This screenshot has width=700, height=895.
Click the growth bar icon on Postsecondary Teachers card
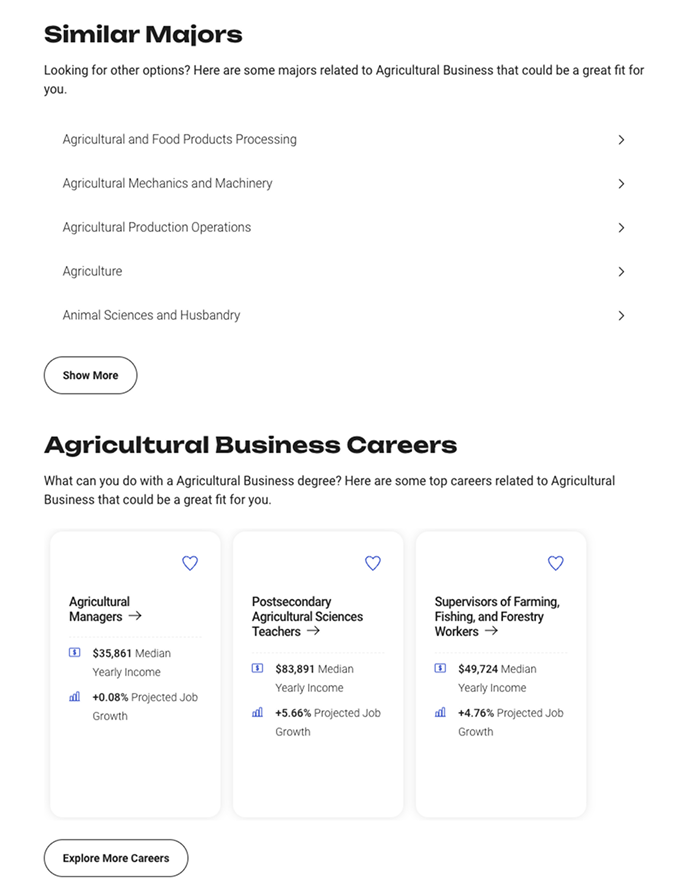[x=257, y=713]
